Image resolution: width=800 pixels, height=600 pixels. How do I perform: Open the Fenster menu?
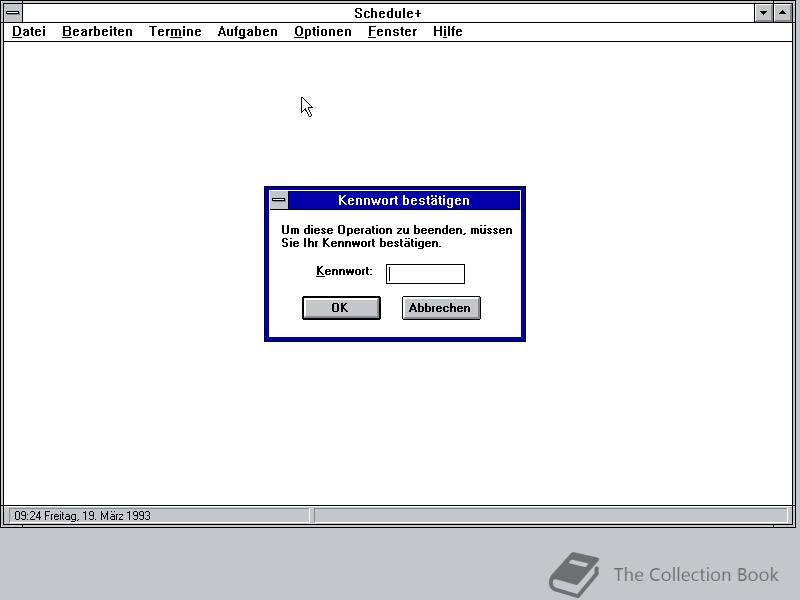point(392,32)
